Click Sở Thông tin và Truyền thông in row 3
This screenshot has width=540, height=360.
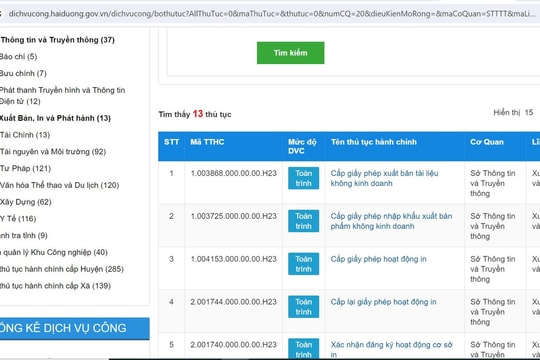coord(493,269)
